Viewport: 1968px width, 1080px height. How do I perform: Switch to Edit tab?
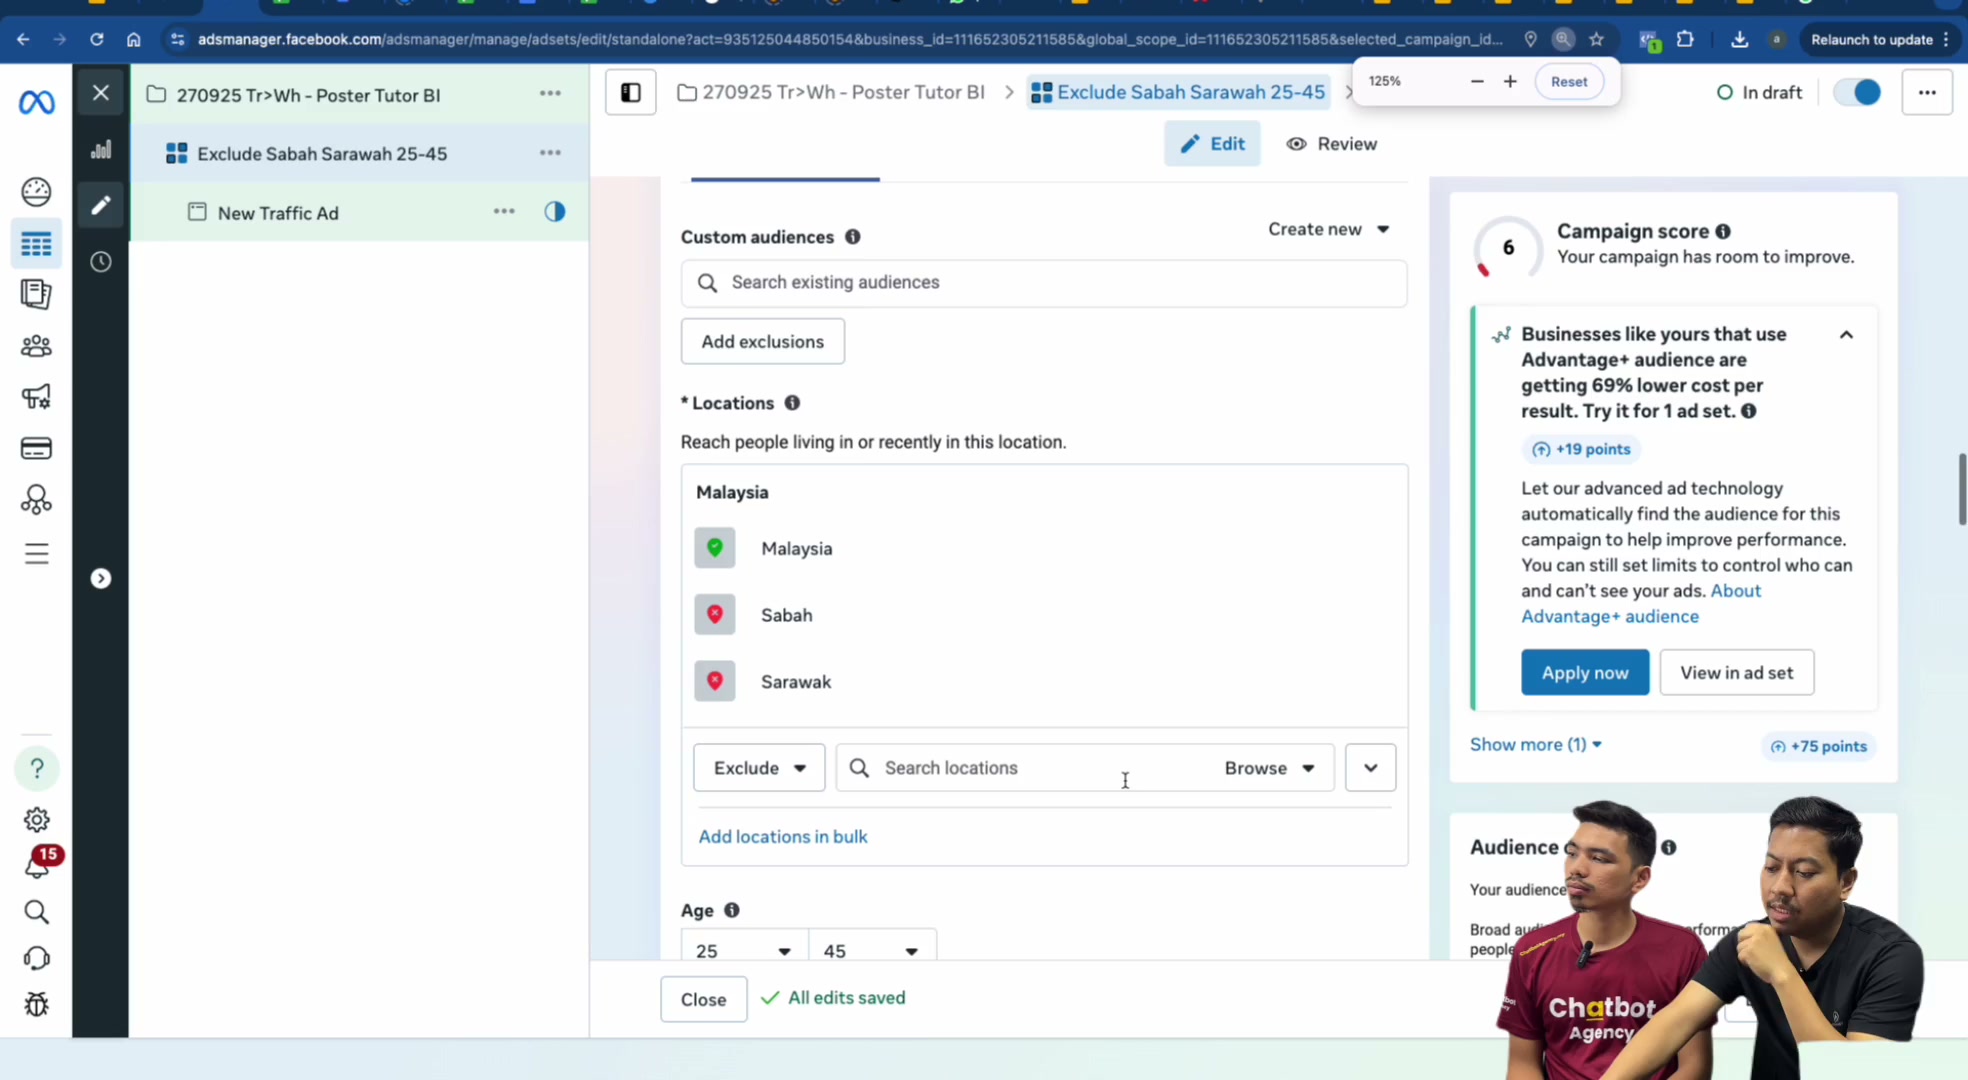[1212, 144]
